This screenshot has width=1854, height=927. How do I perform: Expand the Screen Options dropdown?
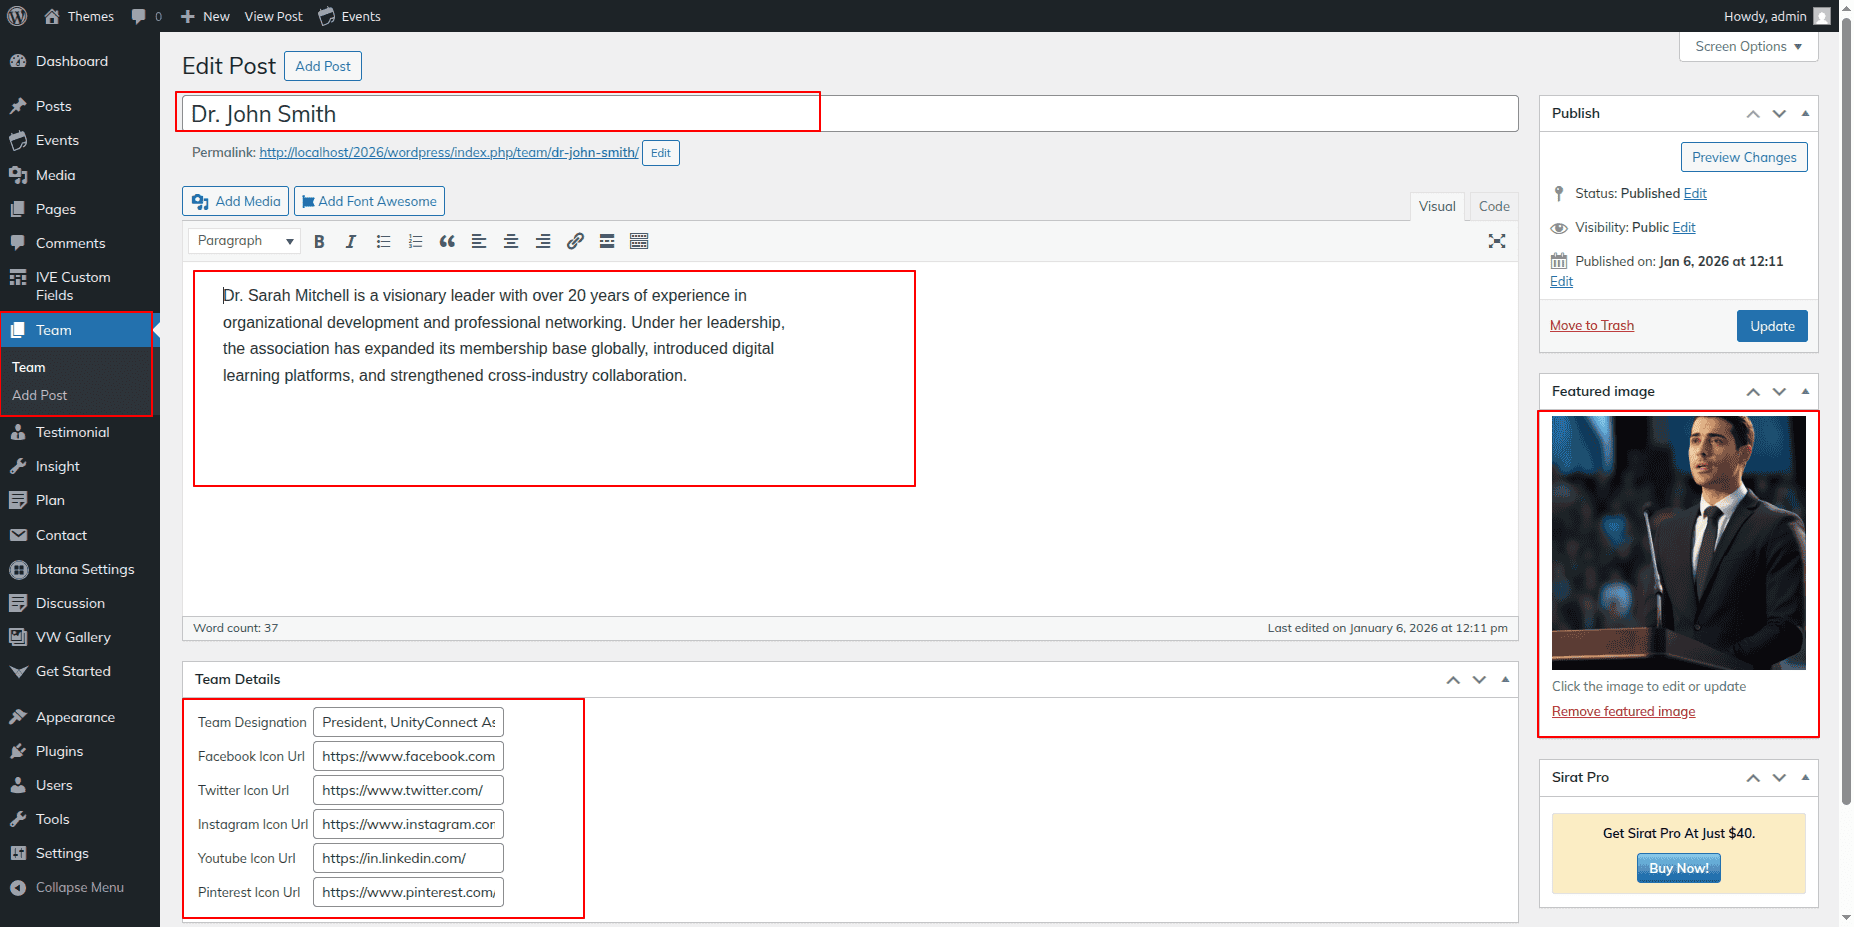click(1747, 47)
